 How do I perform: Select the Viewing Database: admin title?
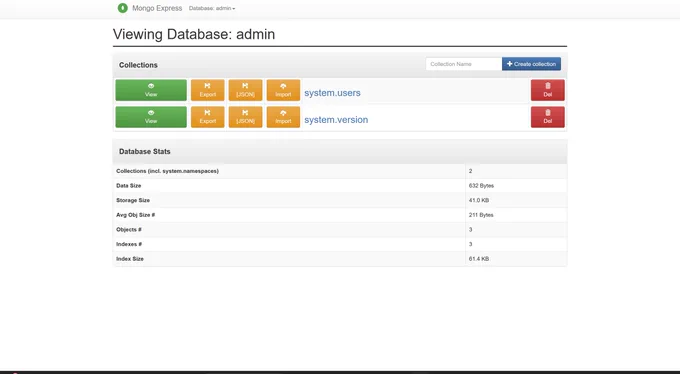(x=194, y=34)
